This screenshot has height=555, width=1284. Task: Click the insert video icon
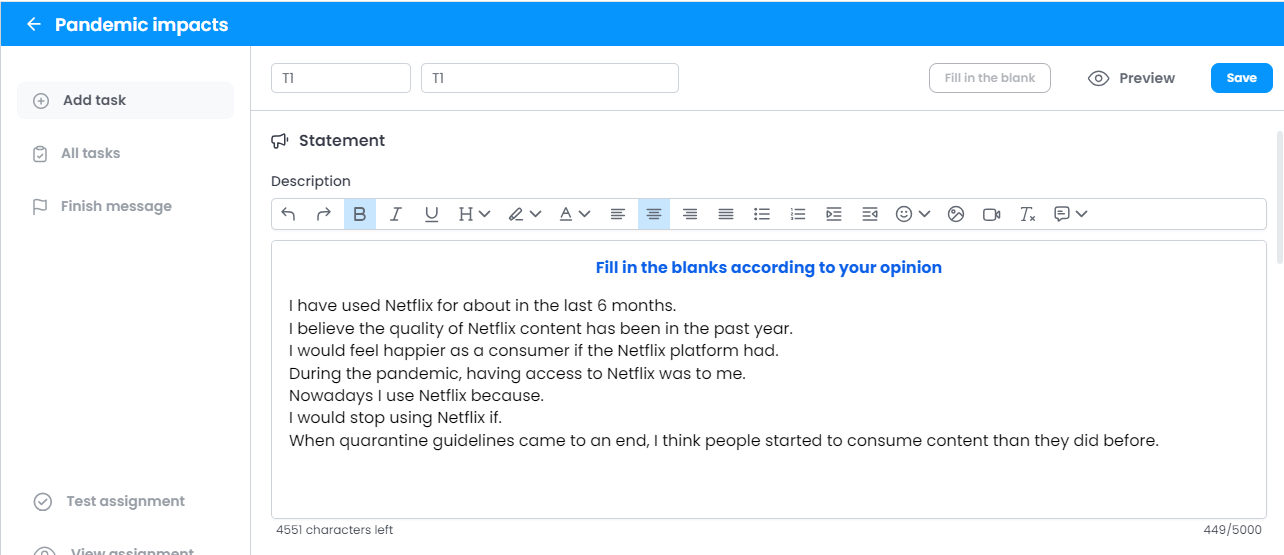(x=992, y=214)
